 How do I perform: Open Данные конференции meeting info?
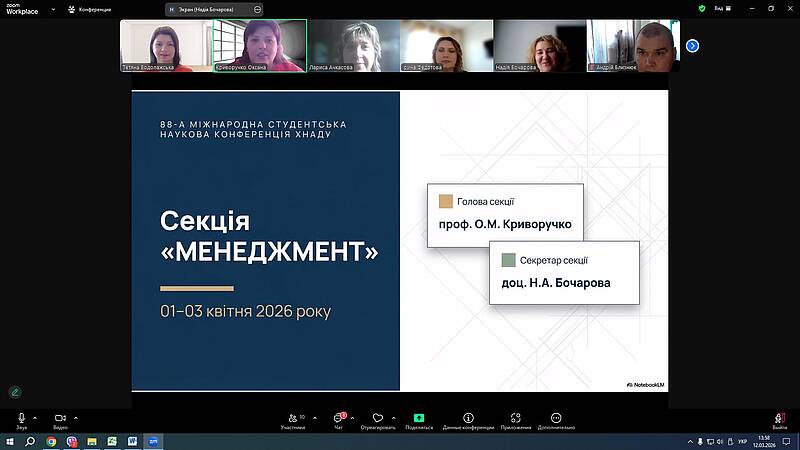(x=468, y=420)
